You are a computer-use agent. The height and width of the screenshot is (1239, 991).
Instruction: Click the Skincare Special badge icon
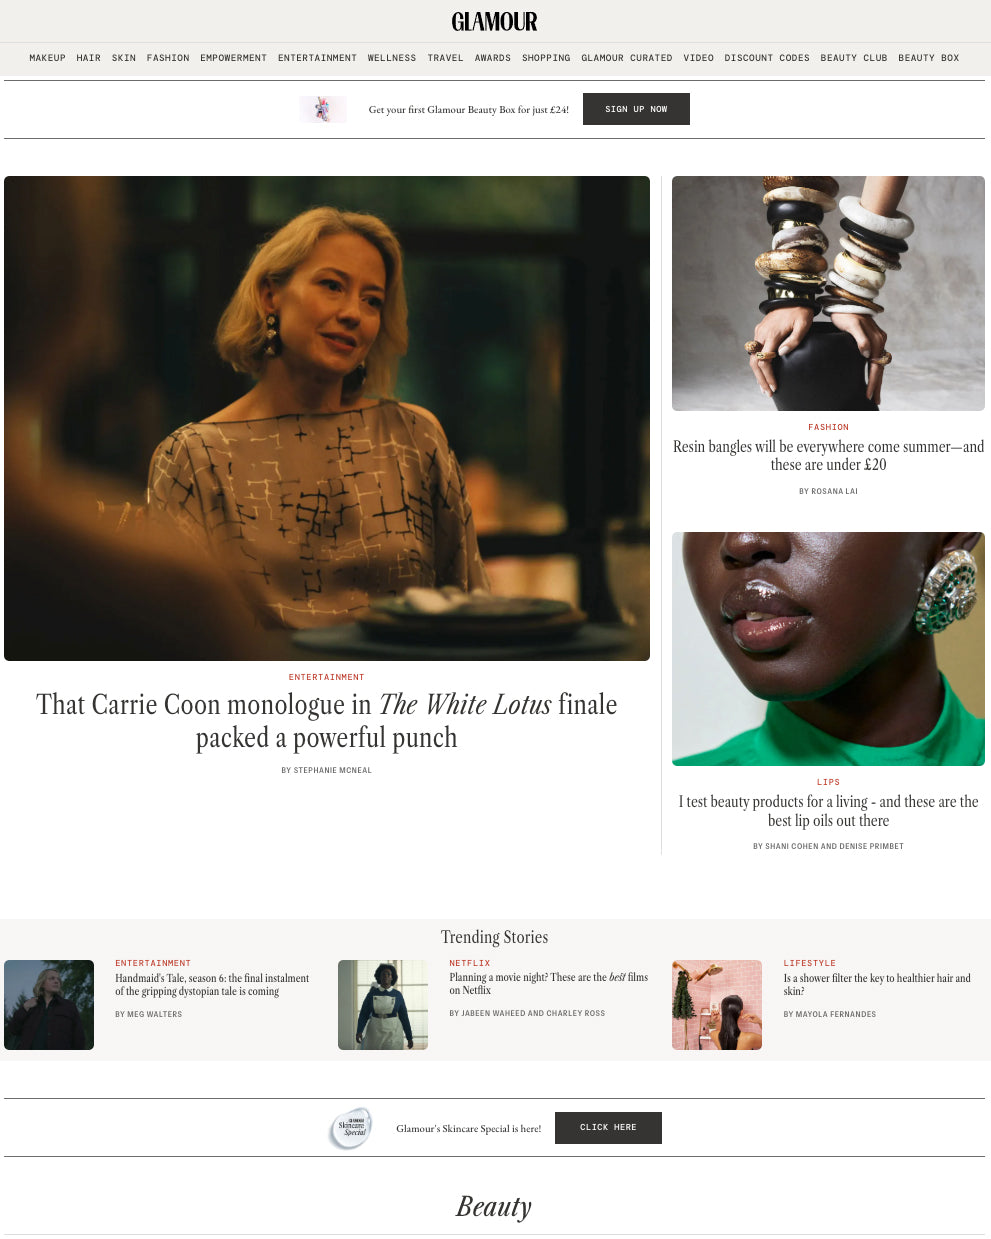pos(351,1128)
